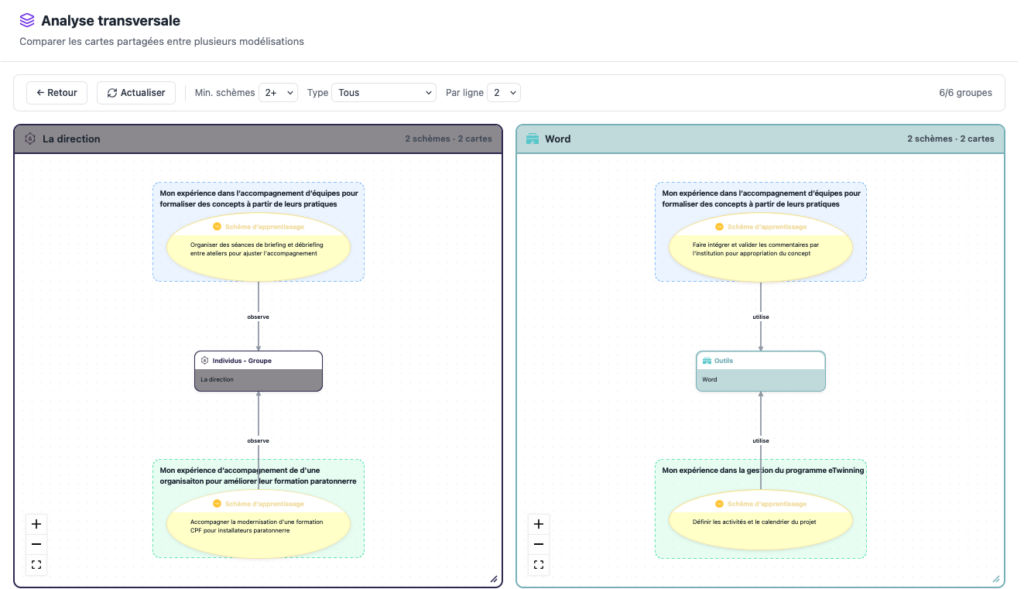Click the eTwinning experience title text

click(763, 470)
